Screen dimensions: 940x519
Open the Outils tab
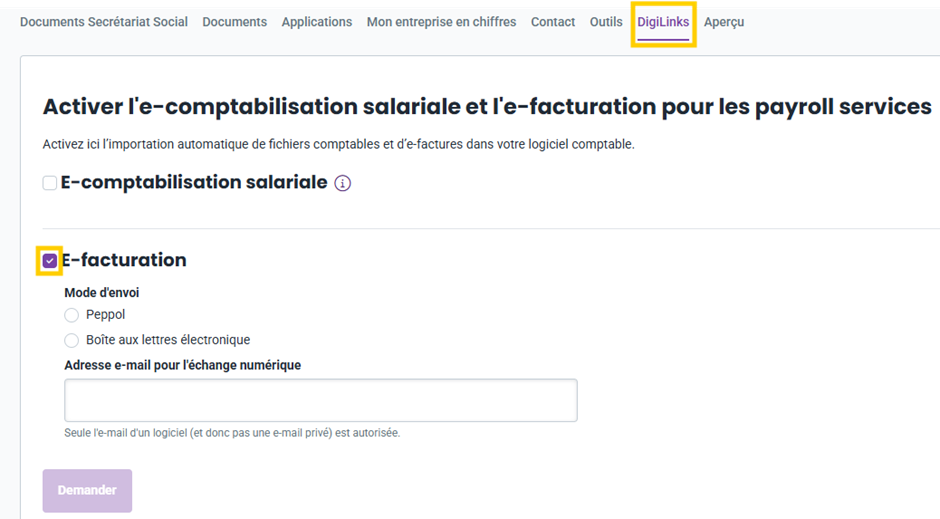606,22
